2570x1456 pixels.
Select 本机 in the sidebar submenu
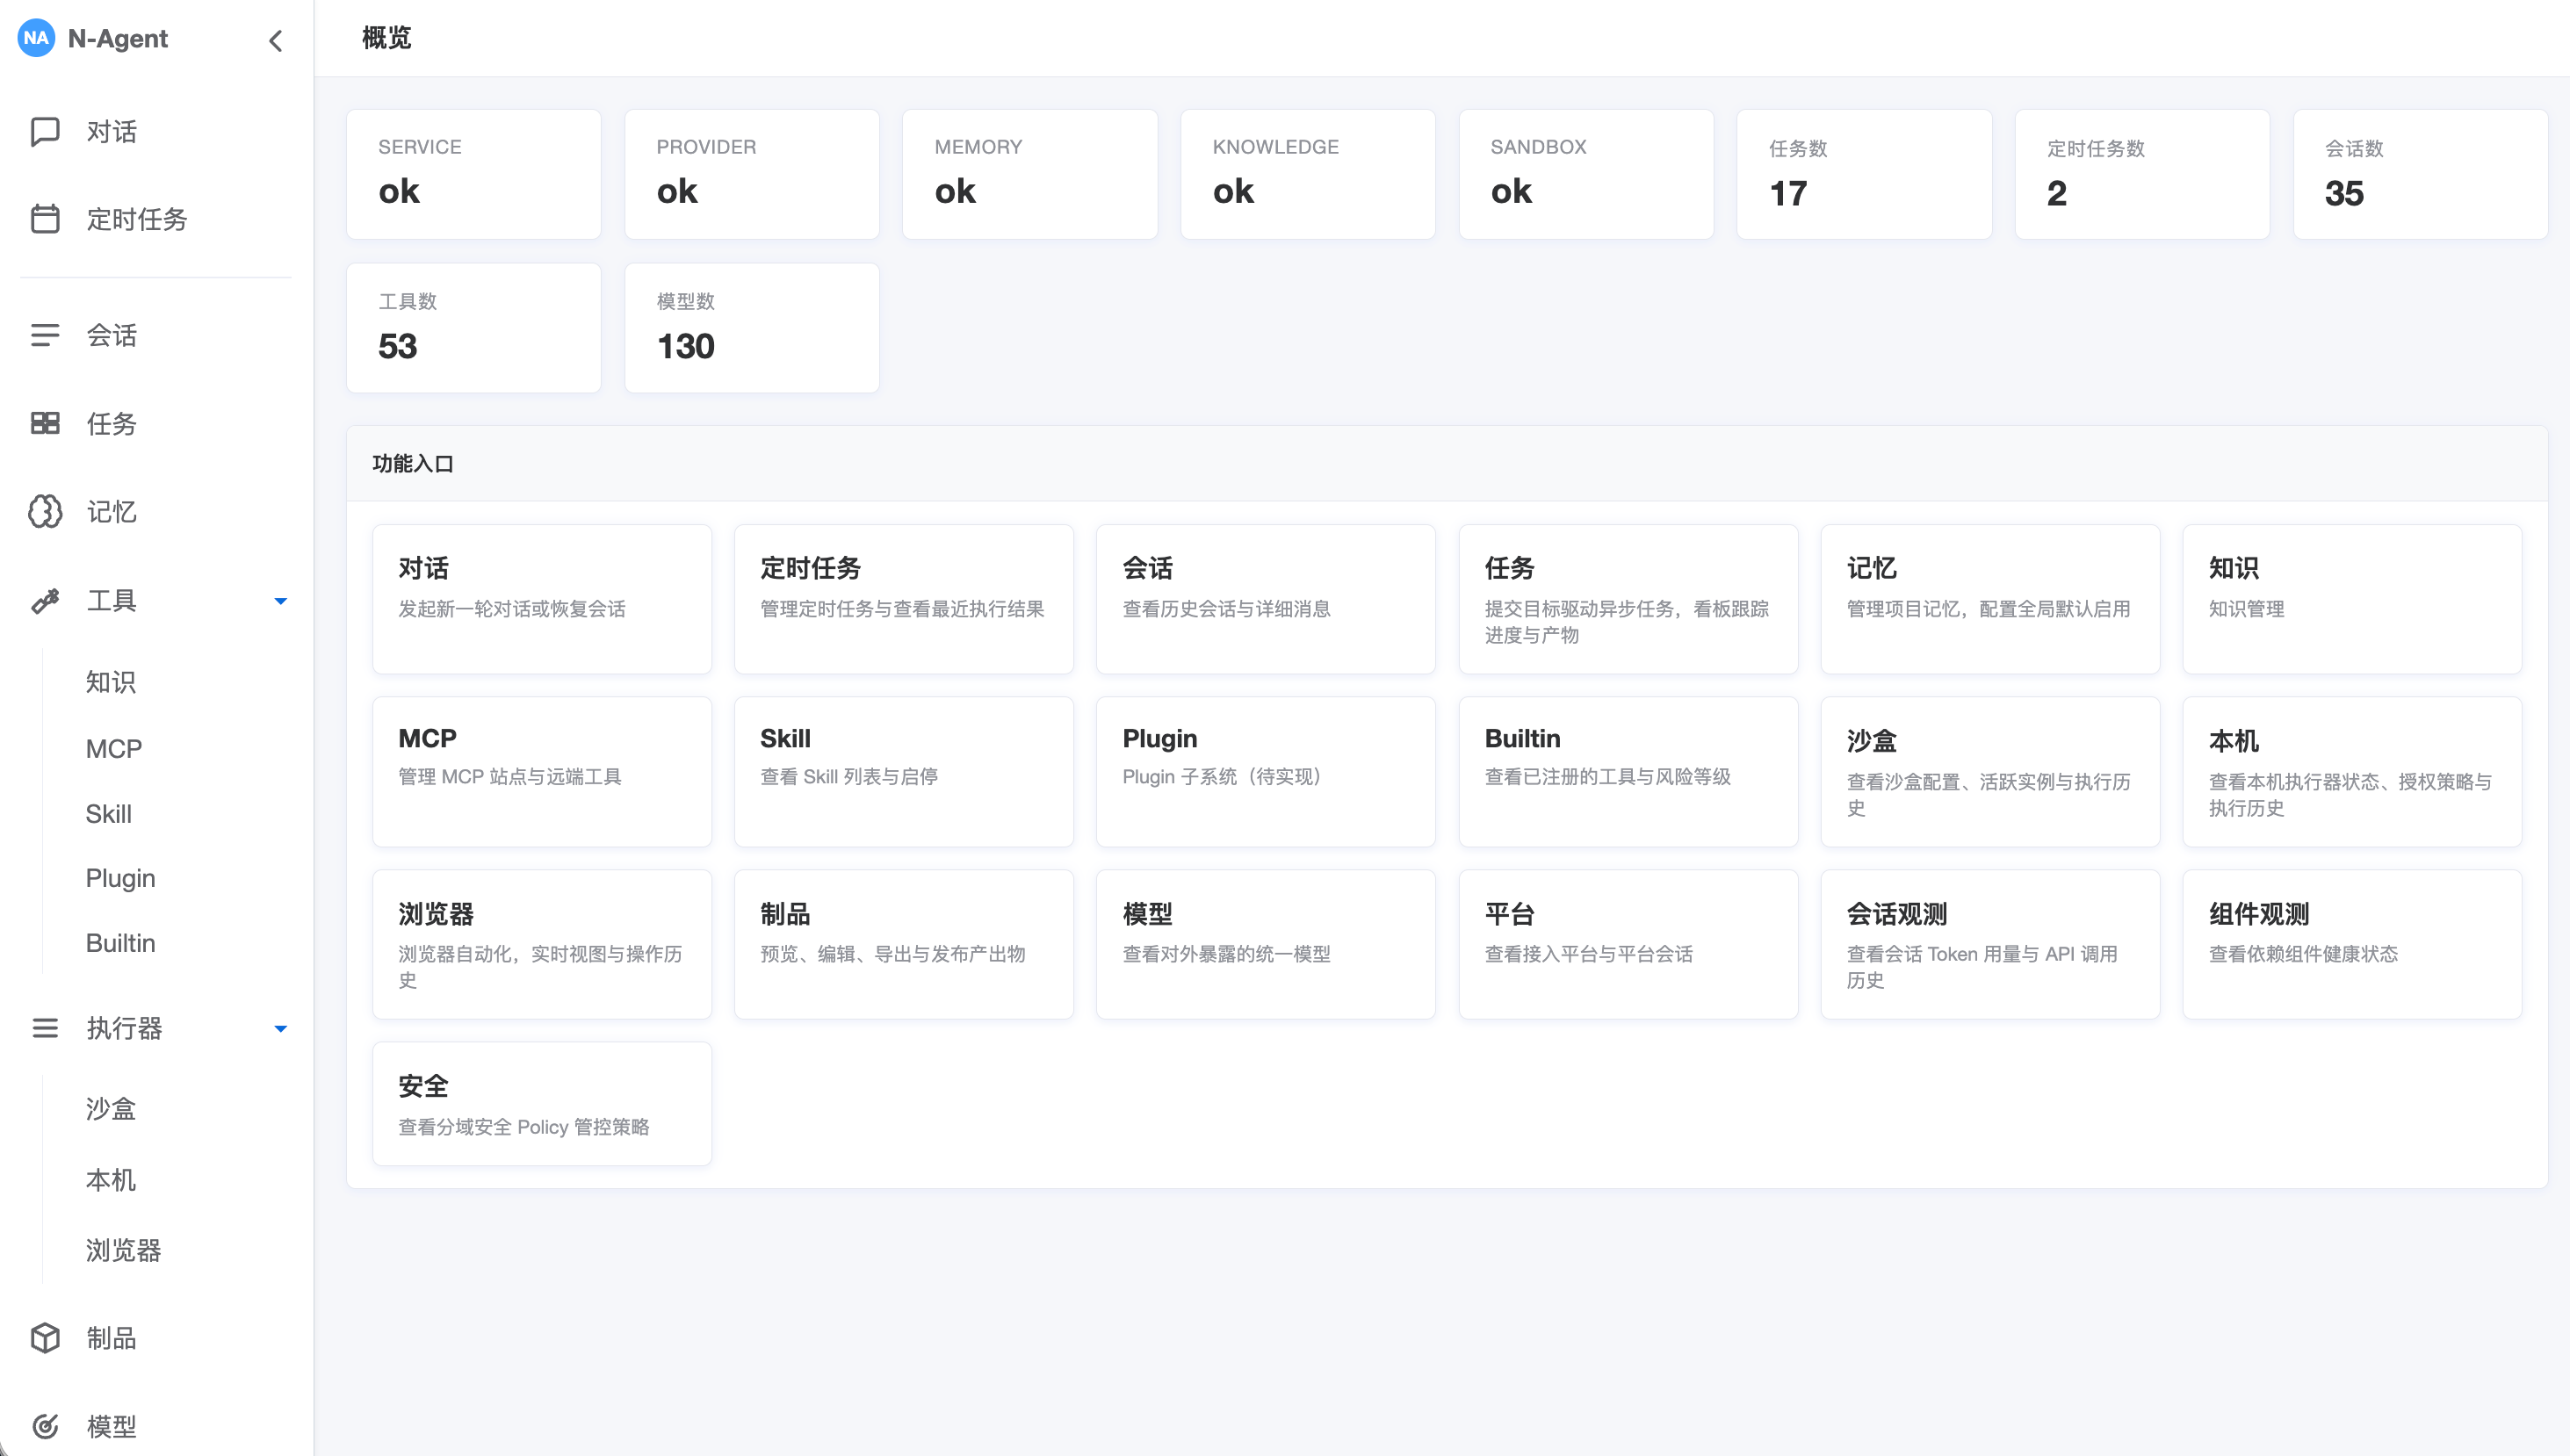pyautogui.click(x=111, y=1180)
